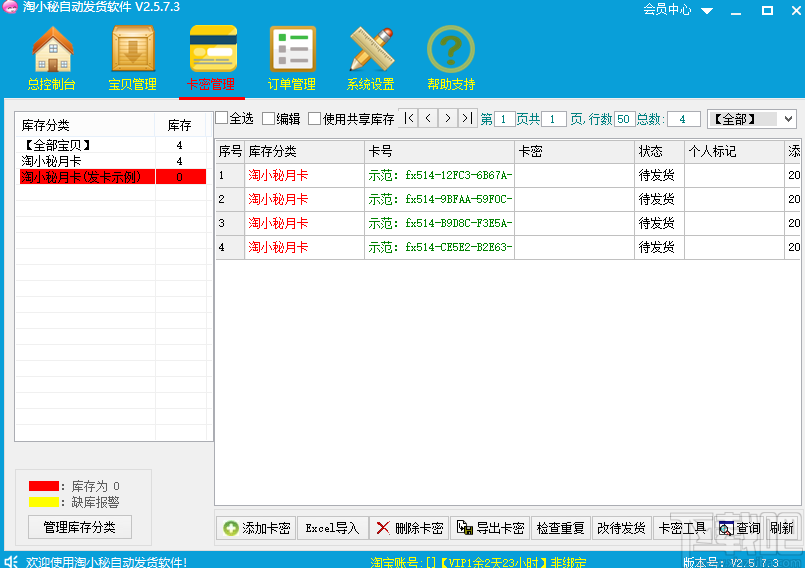Toggle 使用共享库存 checkbox
The image size is (805, 568).
(315, 119)
